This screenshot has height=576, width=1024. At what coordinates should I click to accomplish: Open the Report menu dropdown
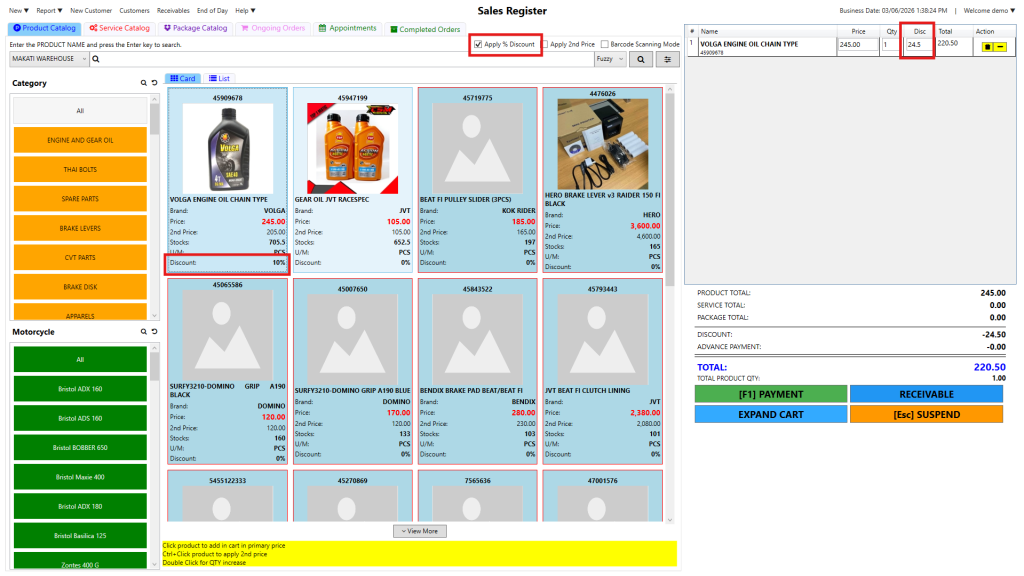[49, 10]
